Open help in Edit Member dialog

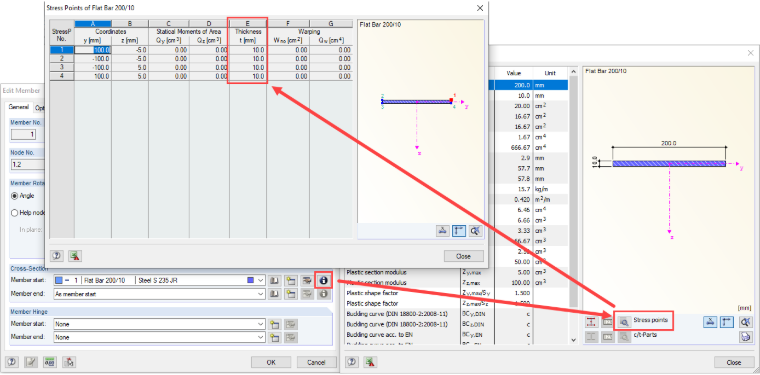(x=12, y=362)
